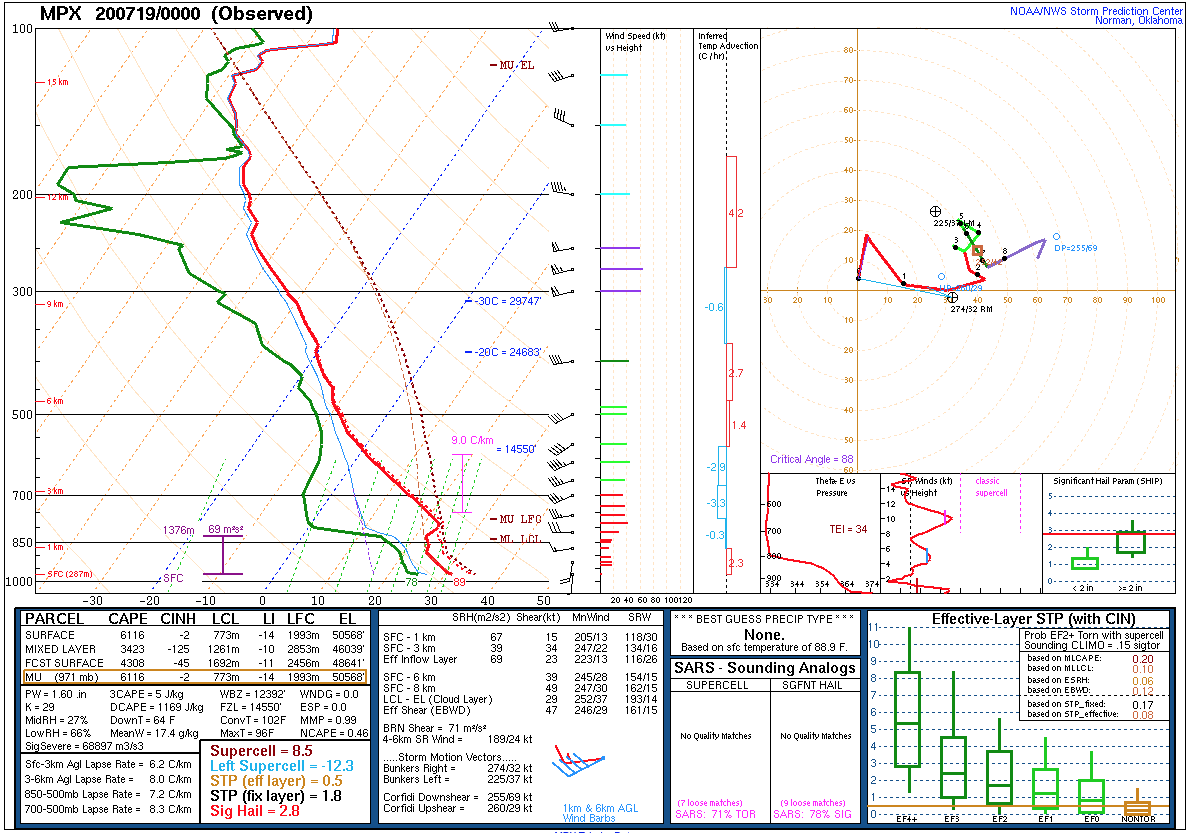Click the "Significant Hail Param (SHIP)" title
The image size is (1187, 833).
1109,481
